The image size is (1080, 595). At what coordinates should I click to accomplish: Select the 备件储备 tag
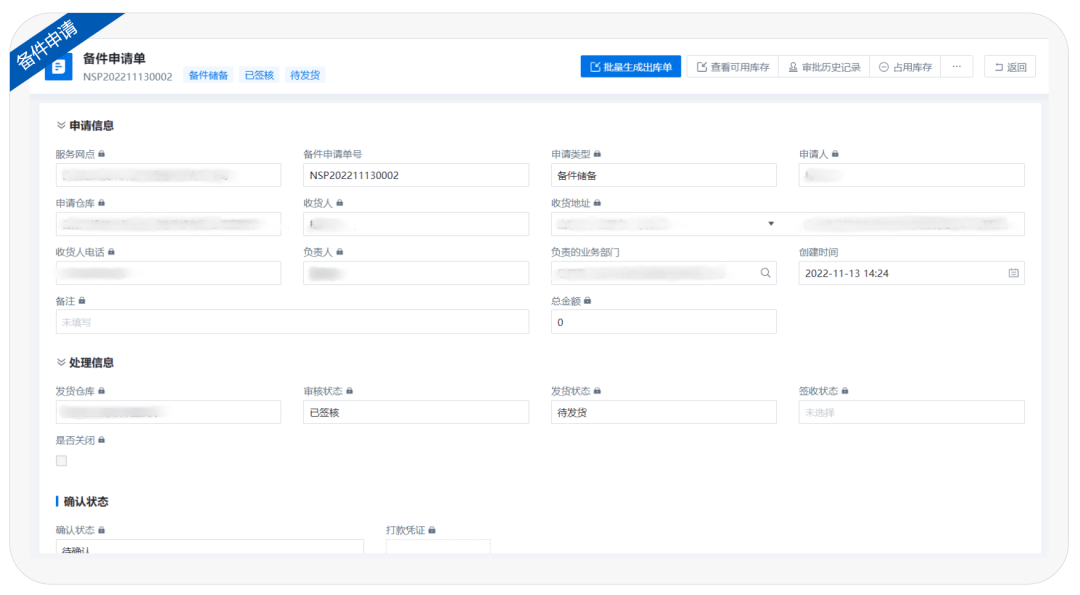tap(208, 76)
